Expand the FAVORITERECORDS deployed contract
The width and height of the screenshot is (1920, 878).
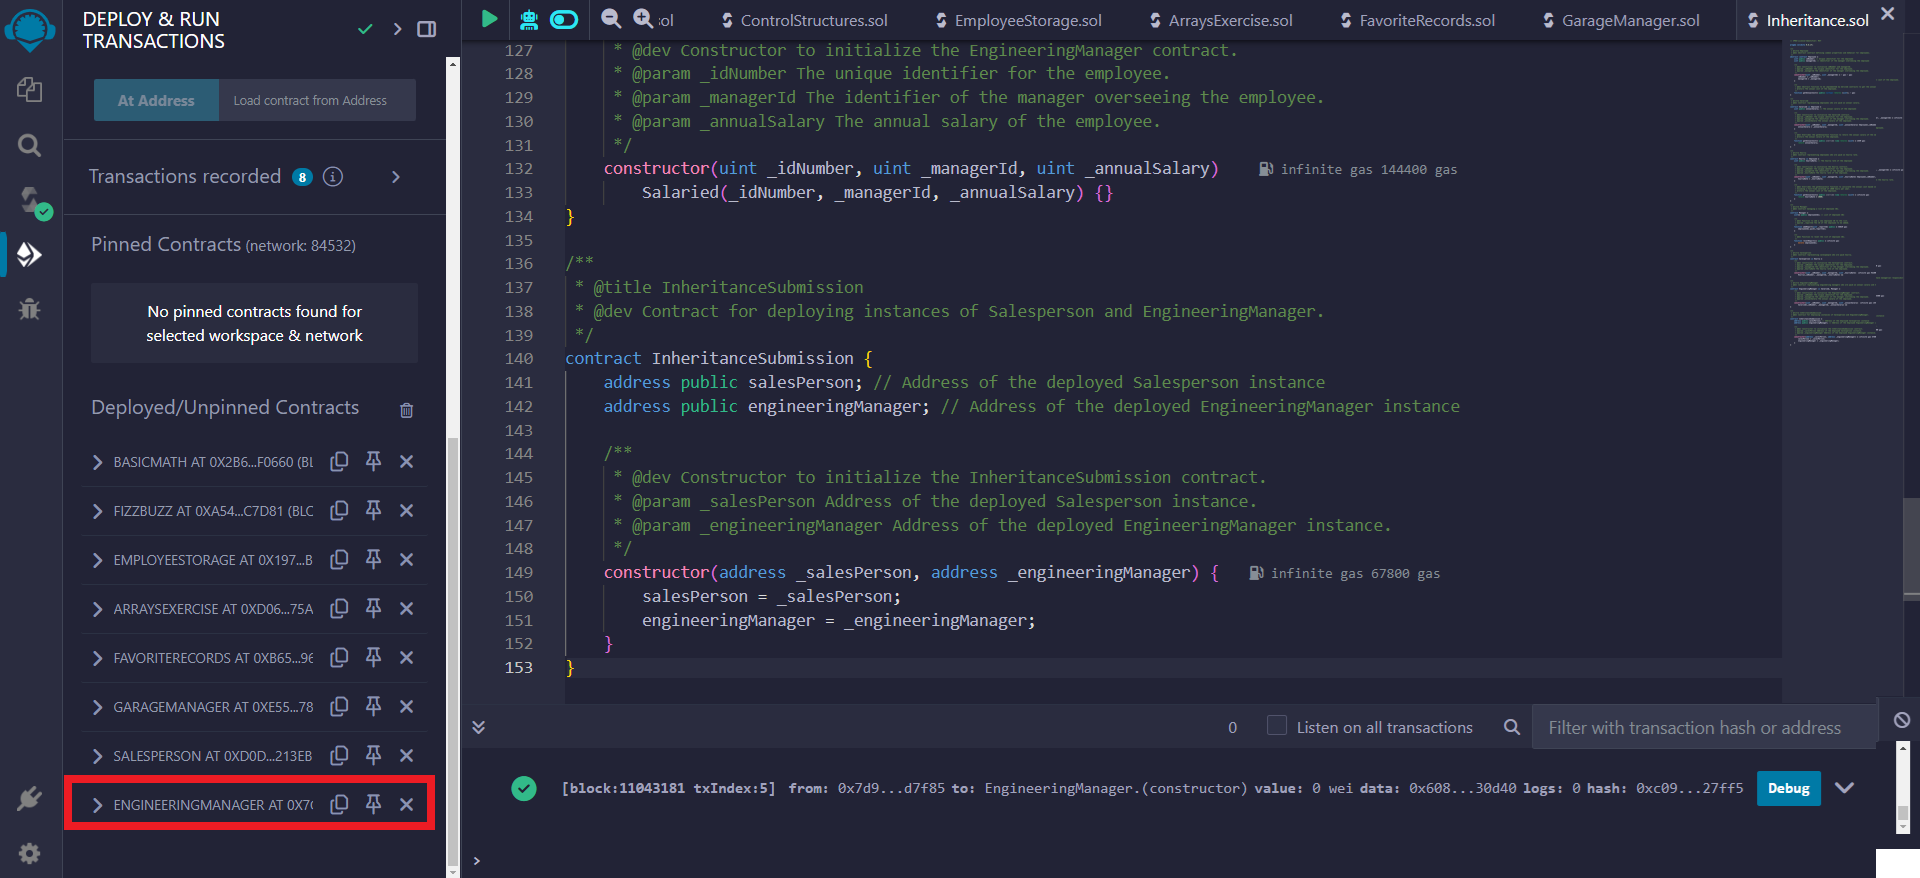[x=97, y=658]
